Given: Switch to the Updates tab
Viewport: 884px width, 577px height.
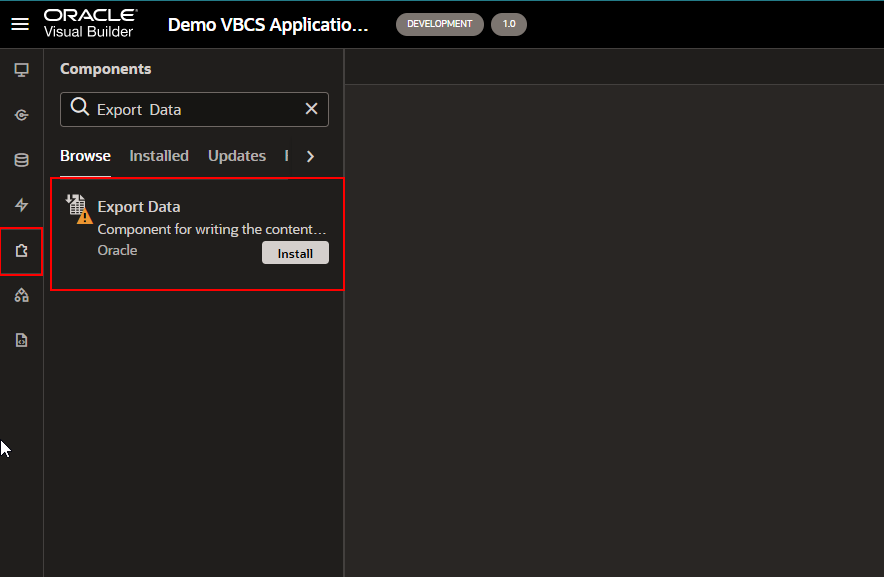Looking at the screenshot, I should (237, 156).
